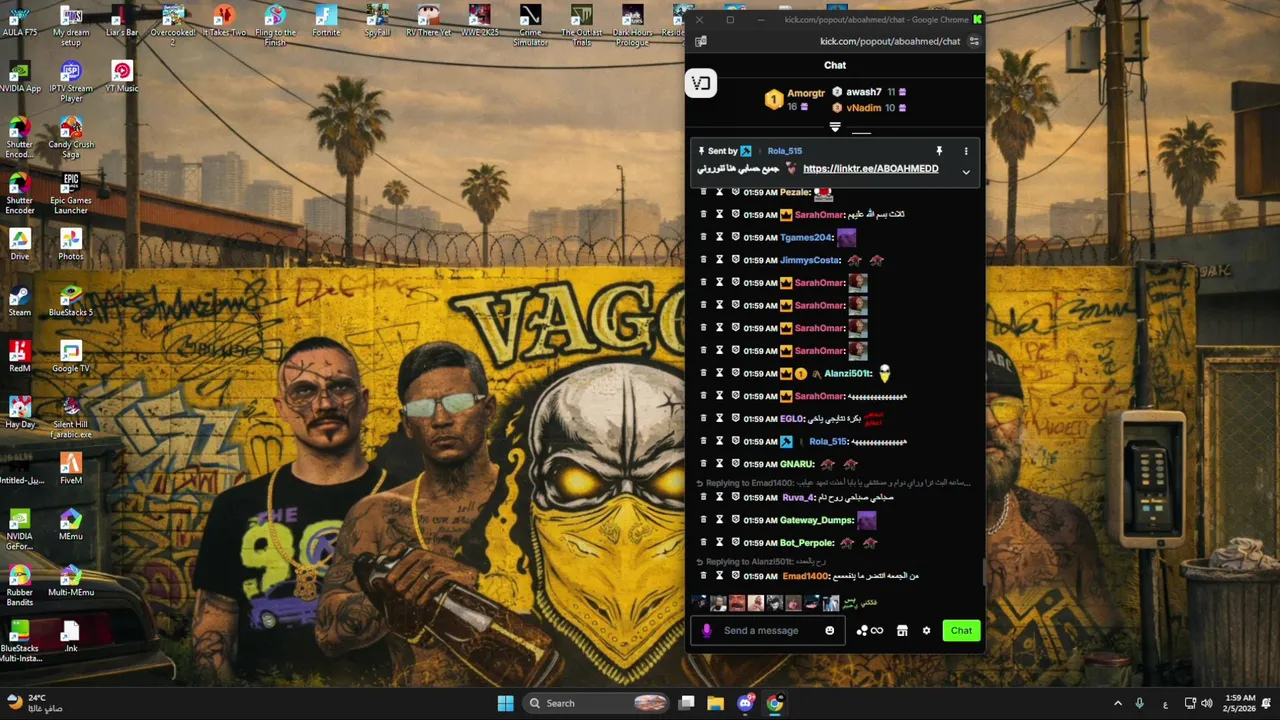Open the WWE 2K25 desktop shortcut
This screenshot has width=1280, height=720.
tap(479, 21)
